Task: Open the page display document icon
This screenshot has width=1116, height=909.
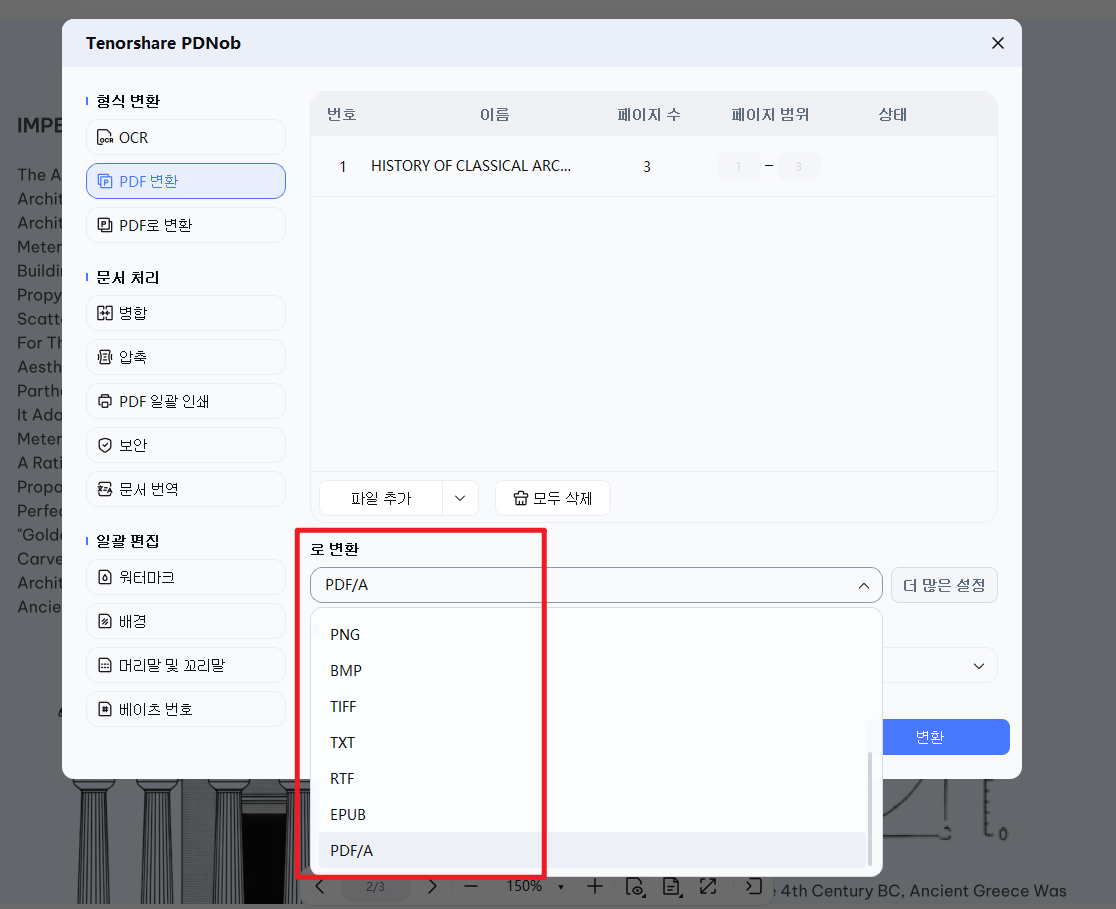Action: 671,886
